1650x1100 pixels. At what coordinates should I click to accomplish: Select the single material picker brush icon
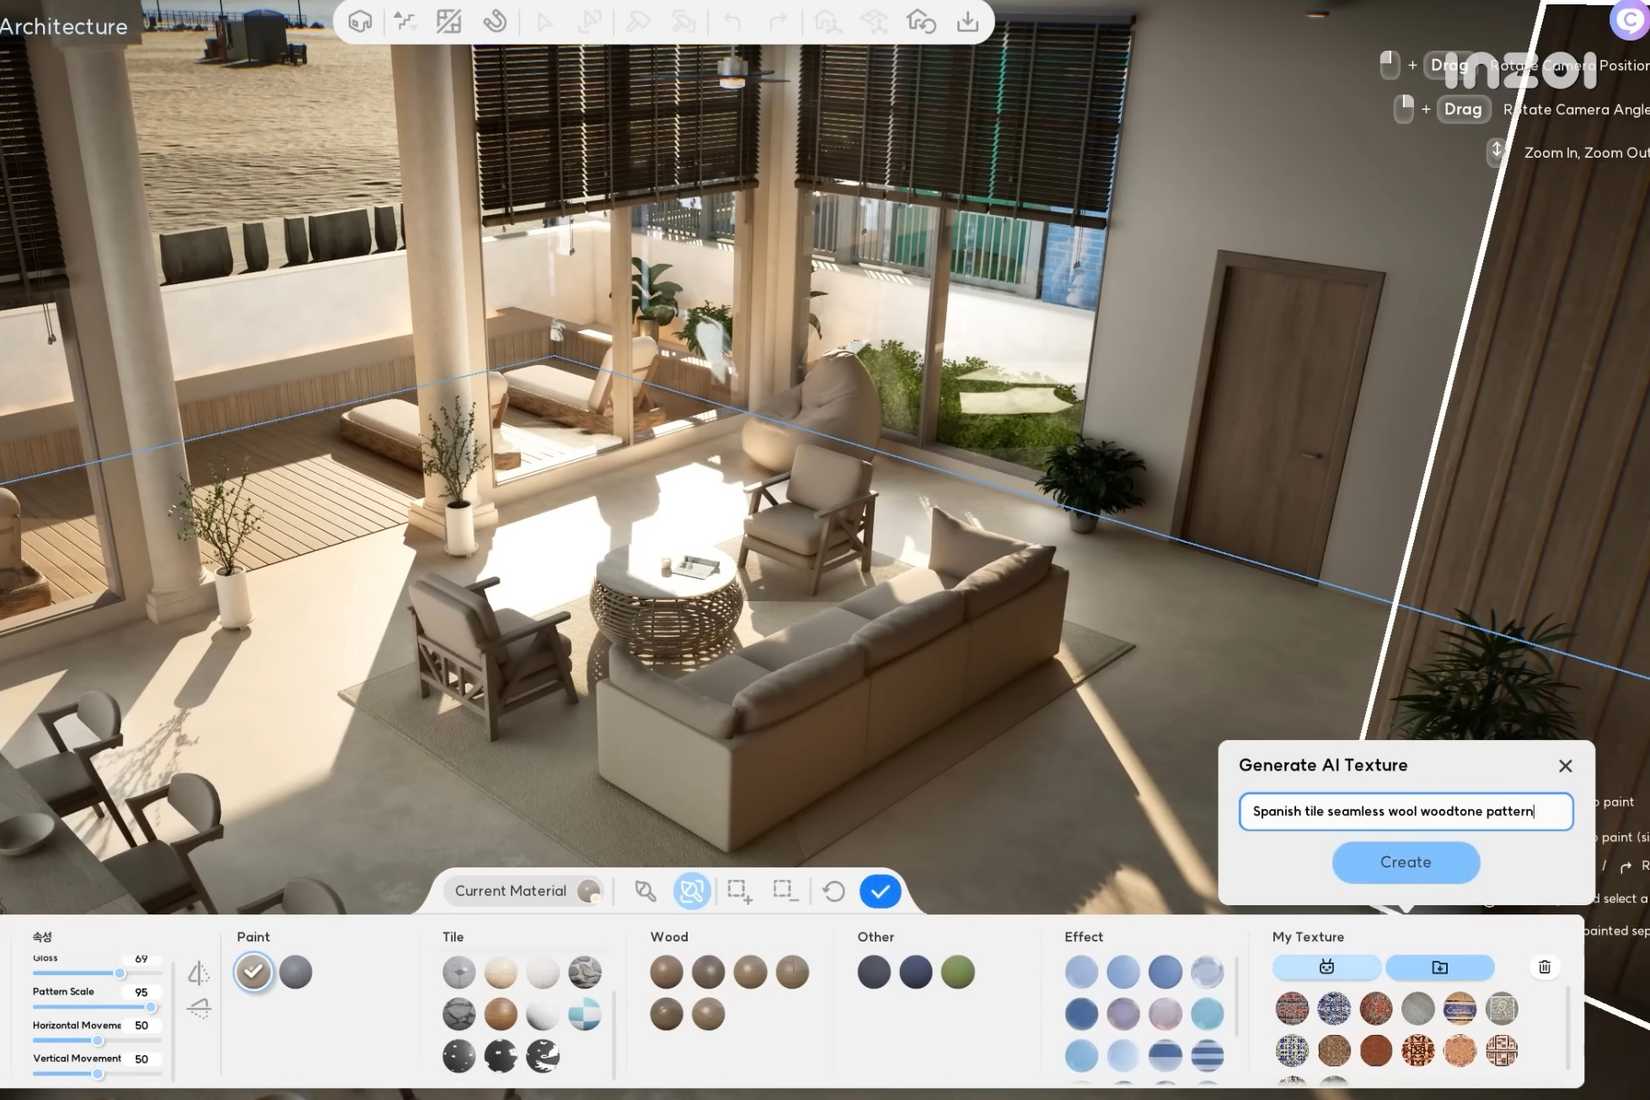point(645,890)
